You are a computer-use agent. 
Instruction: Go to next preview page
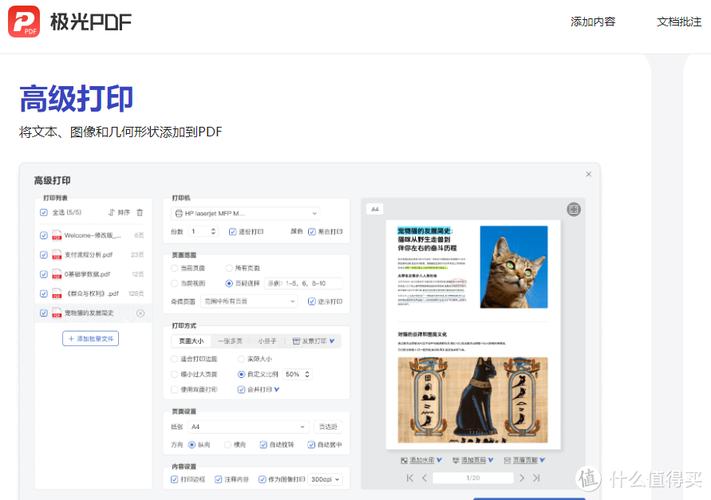click(521, 478)
